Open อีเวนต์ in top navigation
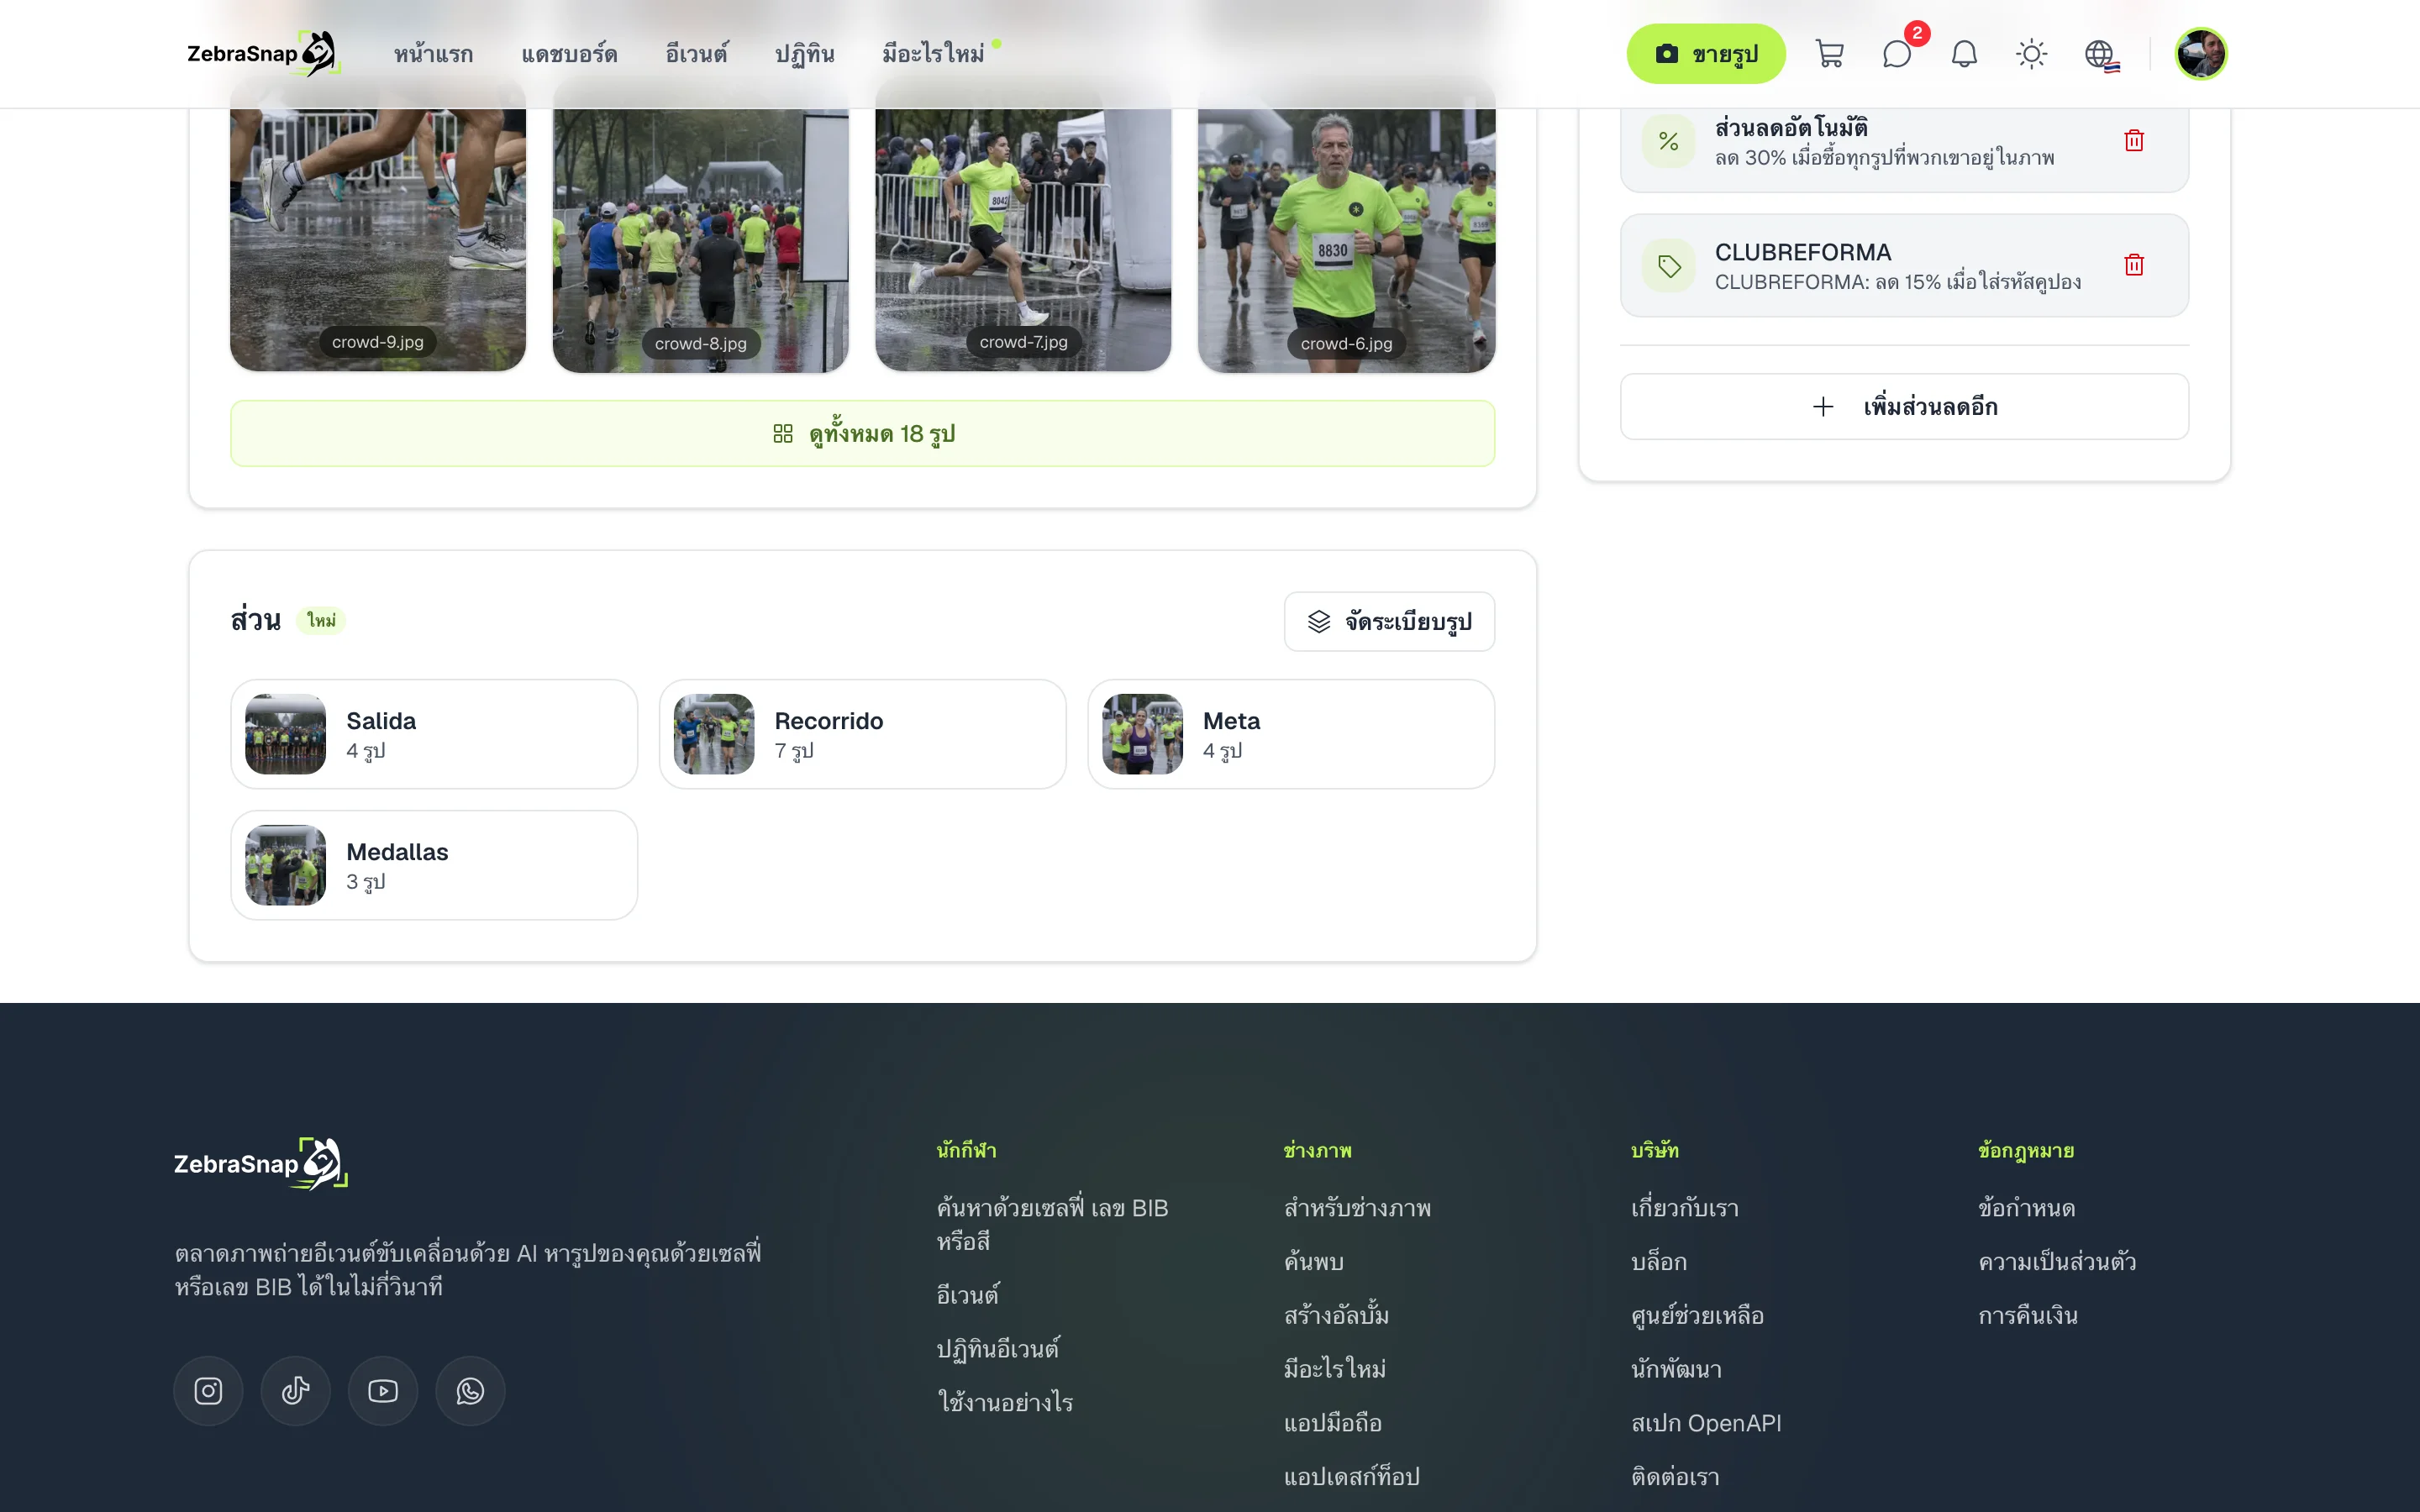The image size is (2420, 1512). 697,54
